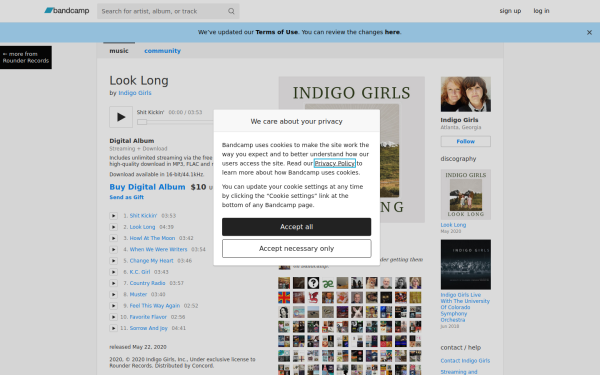This screenshot has height=375, width=600.
Task: Switch to the community tab
Action: point(162,51)
